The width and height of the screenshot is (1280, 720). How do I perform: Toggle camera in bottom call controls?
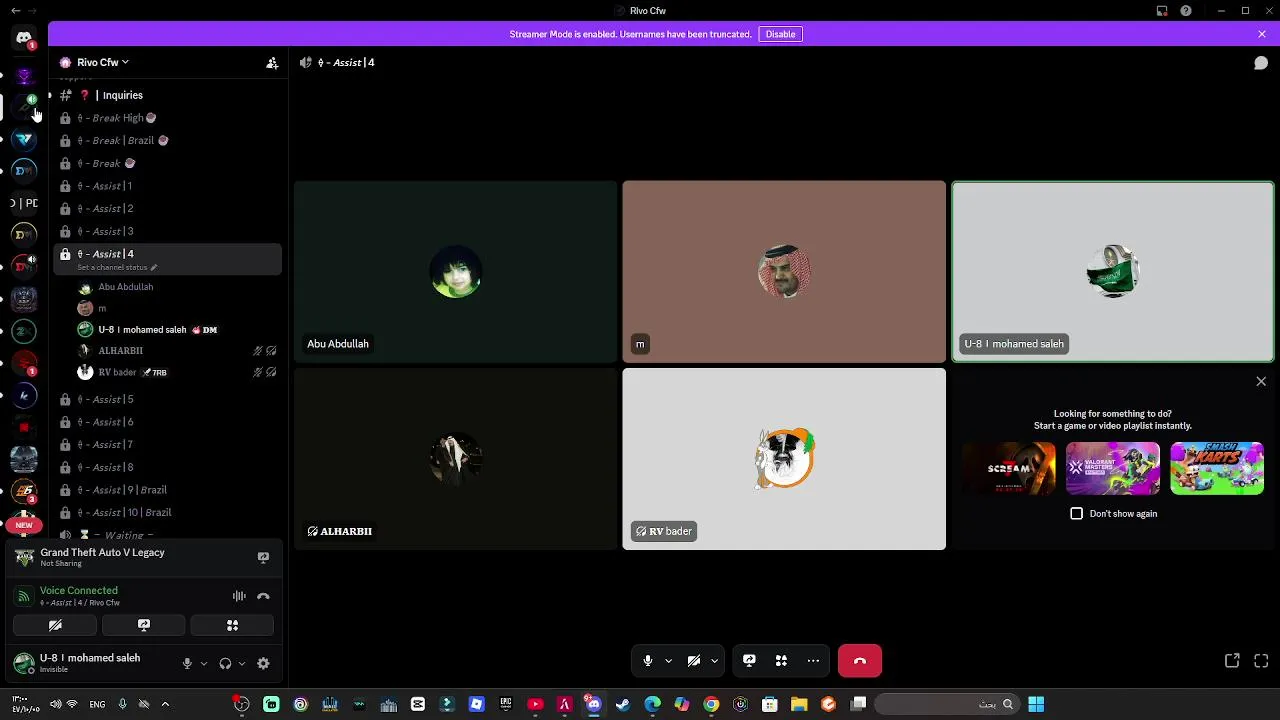tap(694, 660)
